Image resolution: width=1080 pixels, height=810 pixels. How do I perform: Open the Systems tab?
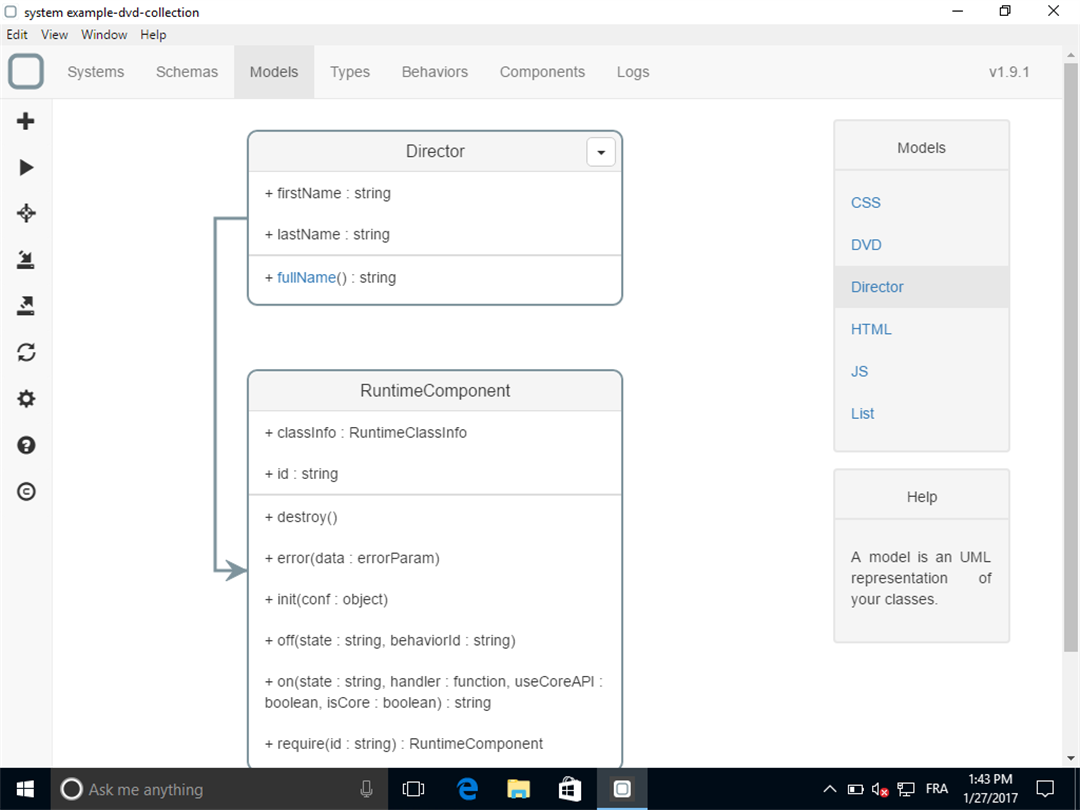coord(96,72)
